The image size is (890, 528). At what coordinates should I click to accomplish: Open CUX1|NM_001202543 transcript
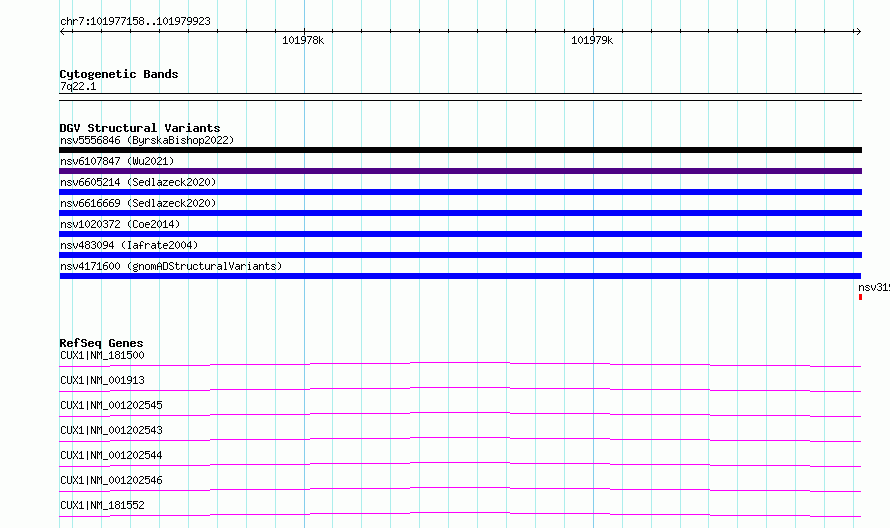coord(111,430)
